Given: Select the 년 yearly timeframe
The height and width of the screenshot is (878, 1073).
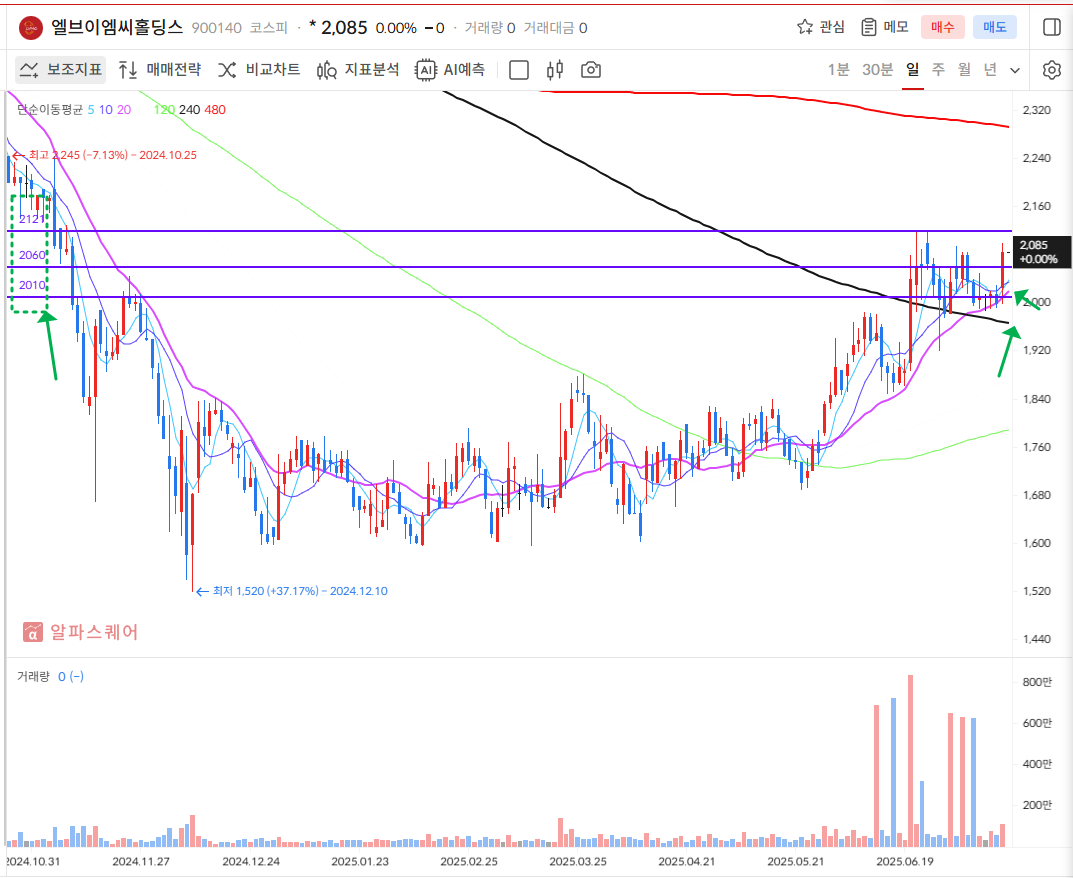Looking at the screenshot, I should (990, 70).
